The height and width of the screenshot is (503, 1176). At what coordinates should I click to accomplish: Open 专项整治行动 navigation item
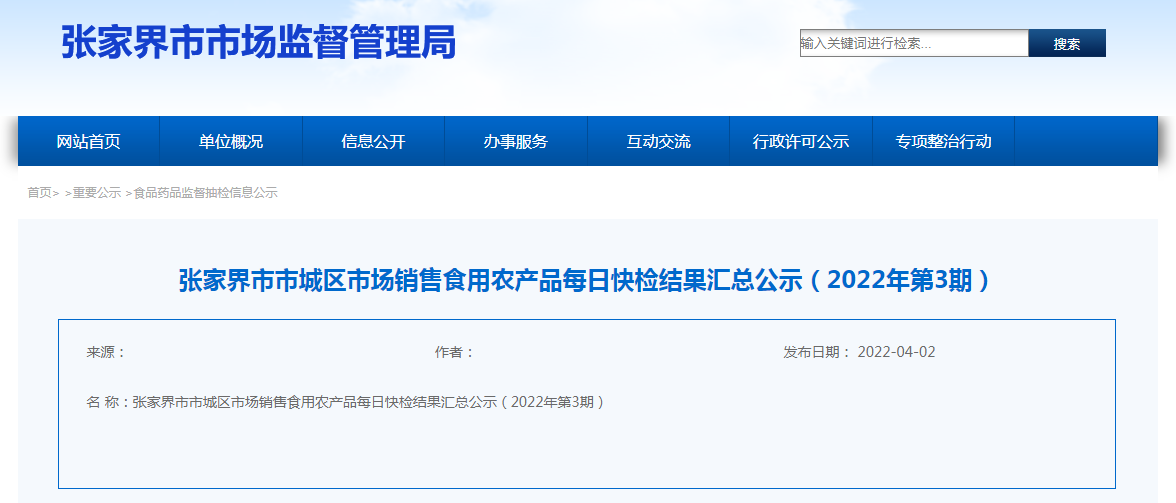944,141
